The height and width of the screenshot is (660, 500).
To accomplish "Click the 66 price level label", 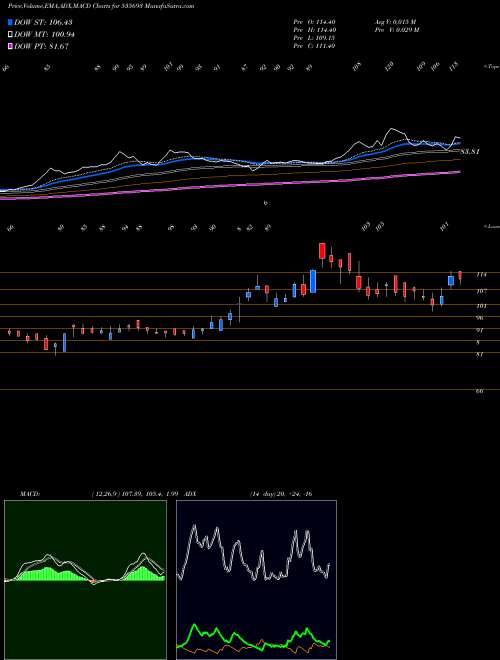I will click(x=479, y=391).
